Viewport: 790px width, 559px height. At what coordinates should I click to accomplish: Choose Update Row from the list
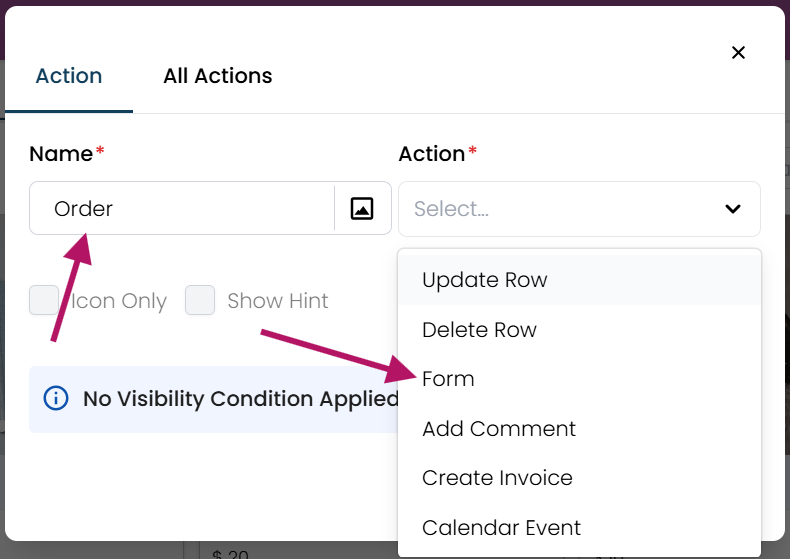pyautogui.click(x=485, y=280)
